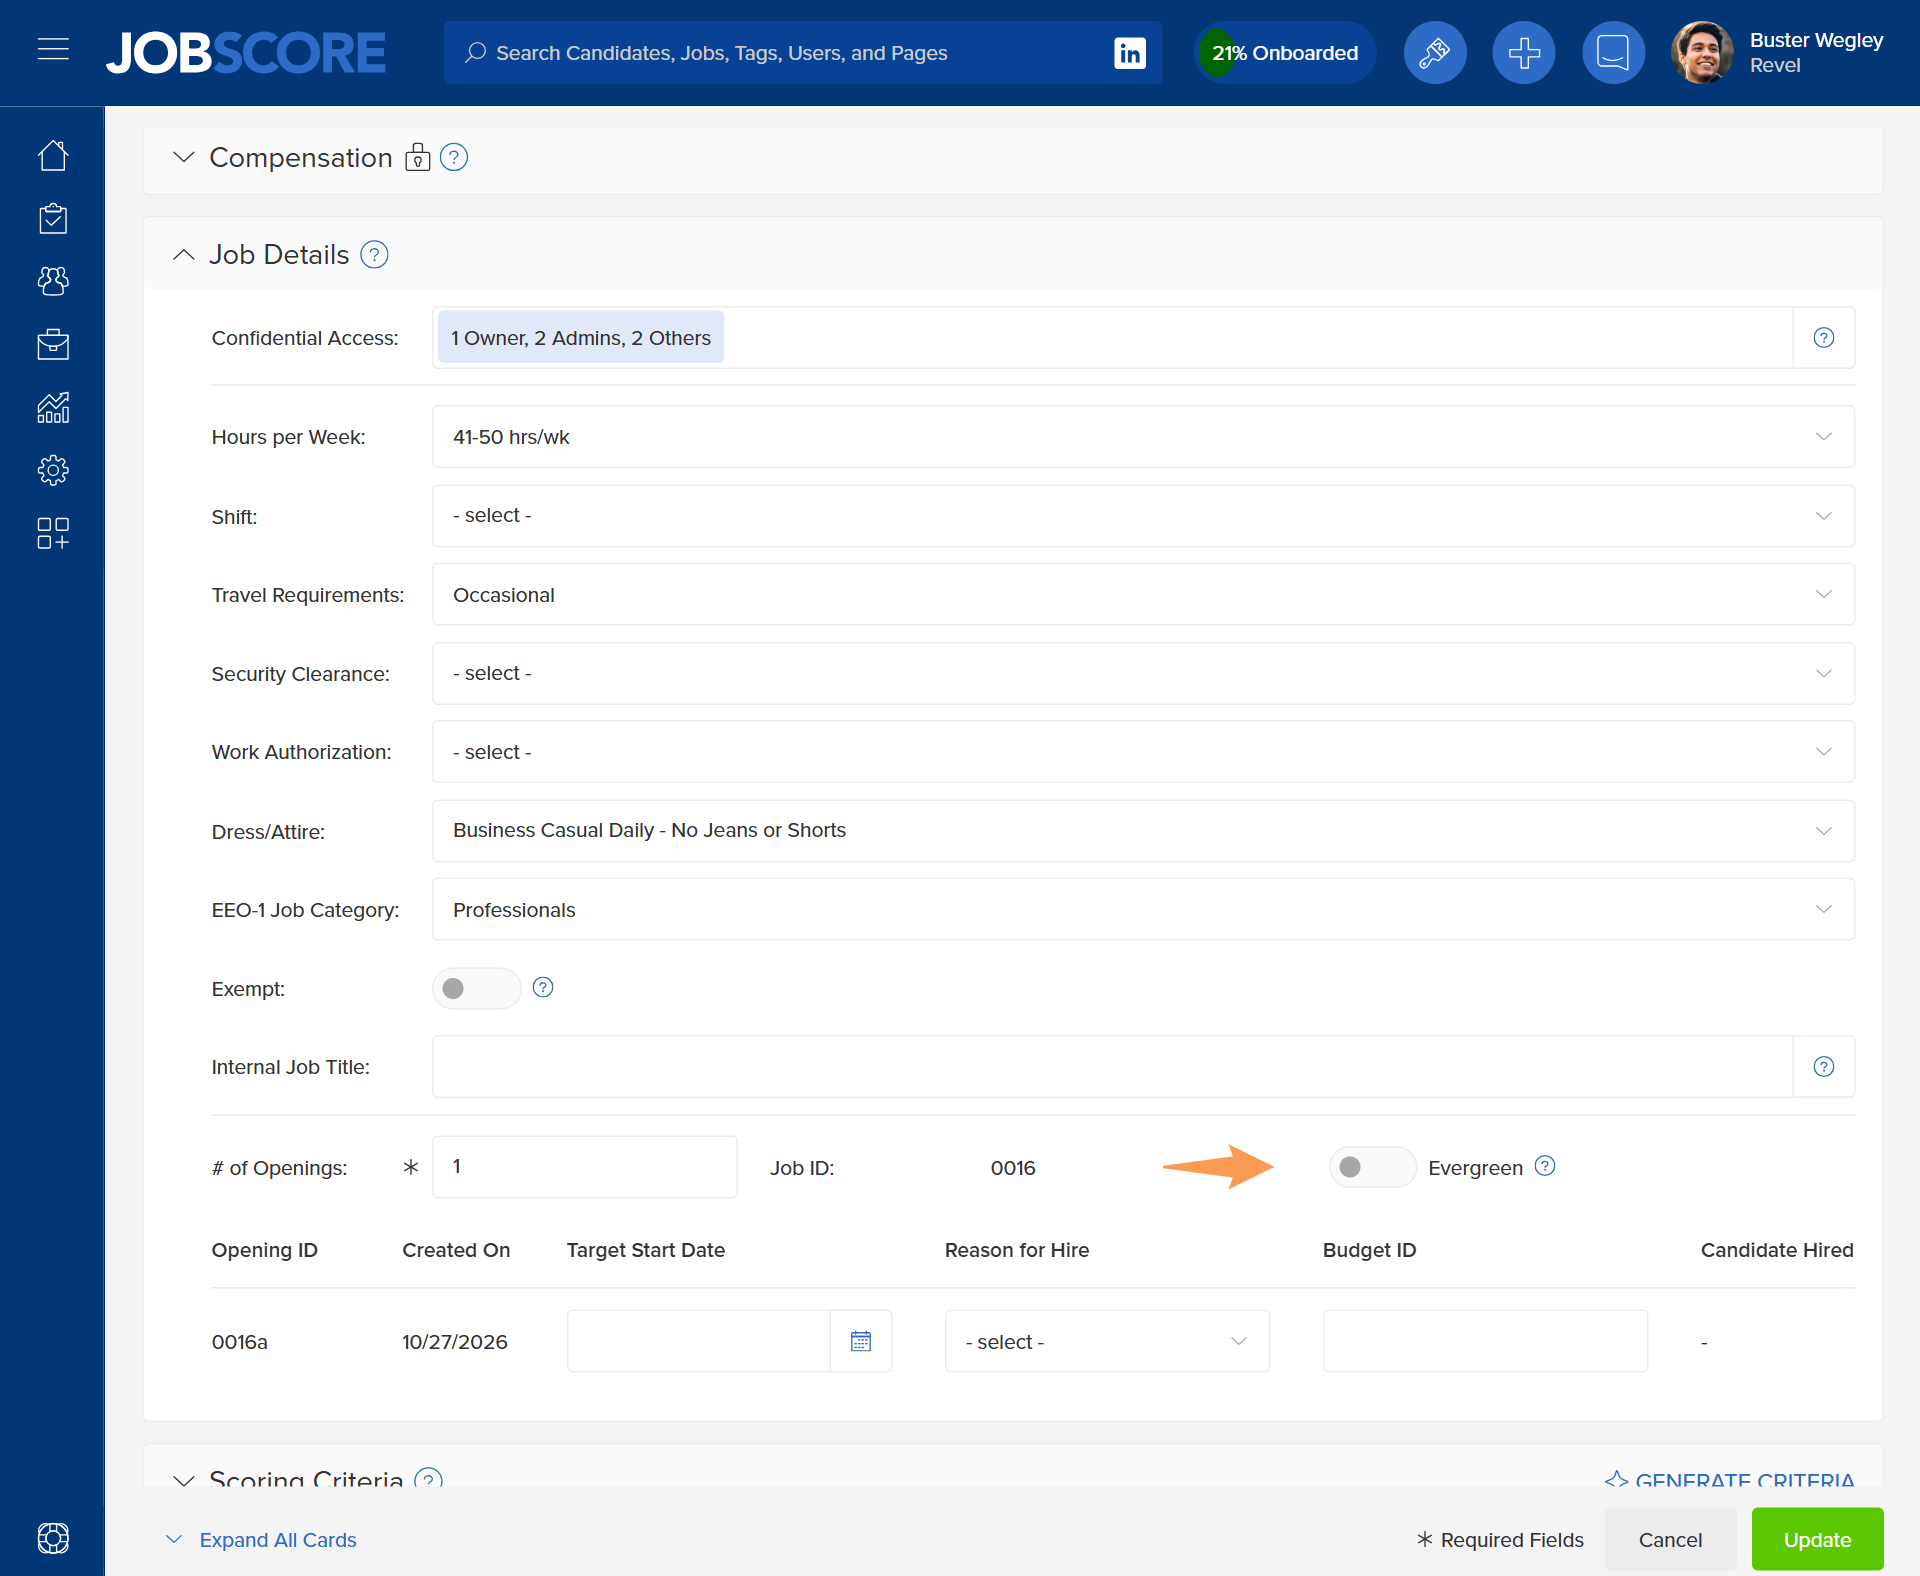Image resolution: width=1920 pixels, height=1576 pixels.
Task: Open the help lifebuoy icon at sidebar bottom
Action: (53, 1538)
